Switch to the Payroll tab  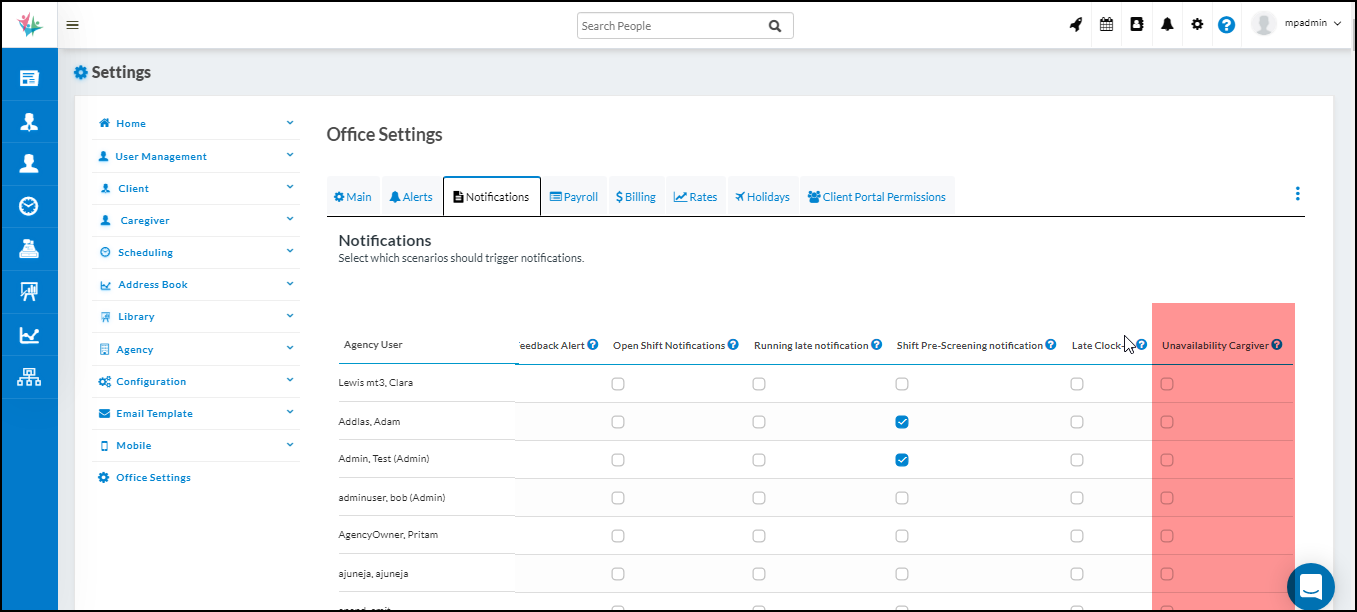[x=573, y=195]
